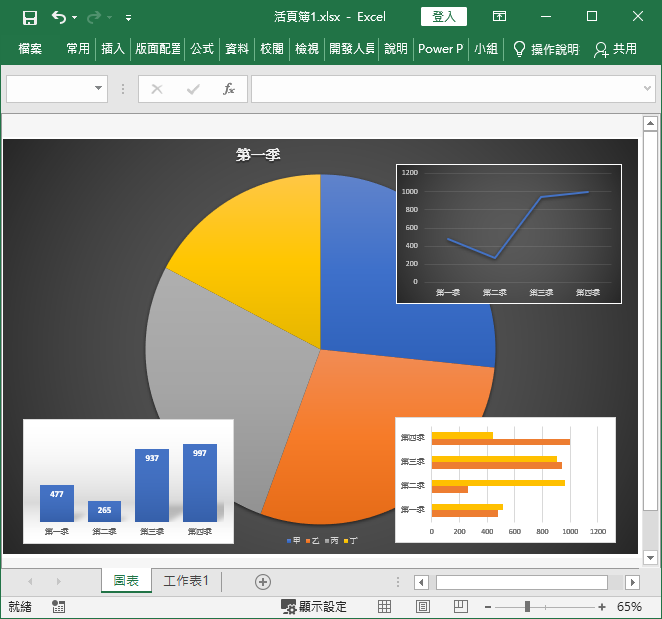Screen dimensions: 662x619
Task: Open the 版面配置 ribbon tab
Action: (x=158, y=49)
